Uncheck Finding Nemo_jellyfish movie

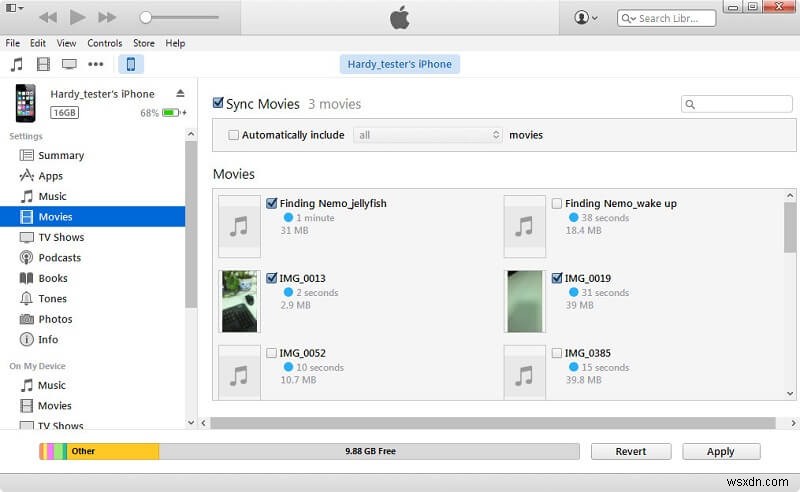click(x=271, y=203)
